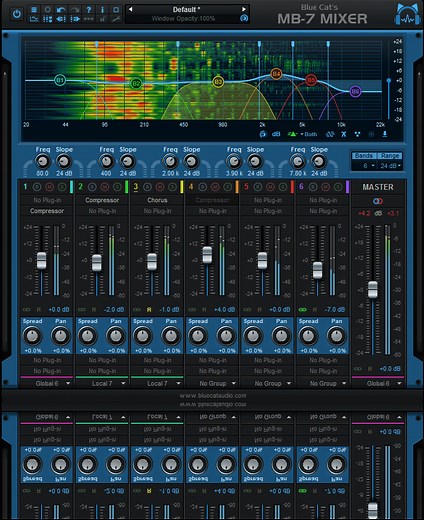Open the master Global 6 group dropdown
Viewport: 424px width, 520px height.
pyautogui.click(x=378, y=384)
